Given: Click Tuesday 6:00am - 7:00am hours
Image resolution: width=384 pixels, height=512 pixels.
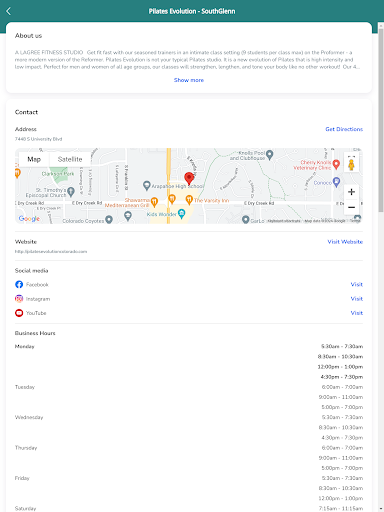Looking at the screenshot, I should (x=342, y=387).
